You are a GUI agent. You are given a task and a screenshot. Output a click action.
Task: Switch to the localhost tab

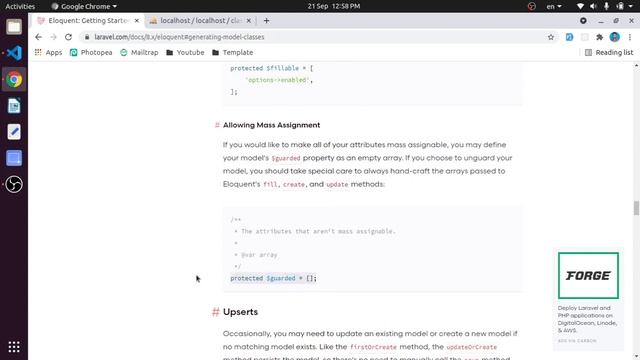(201, 20)
